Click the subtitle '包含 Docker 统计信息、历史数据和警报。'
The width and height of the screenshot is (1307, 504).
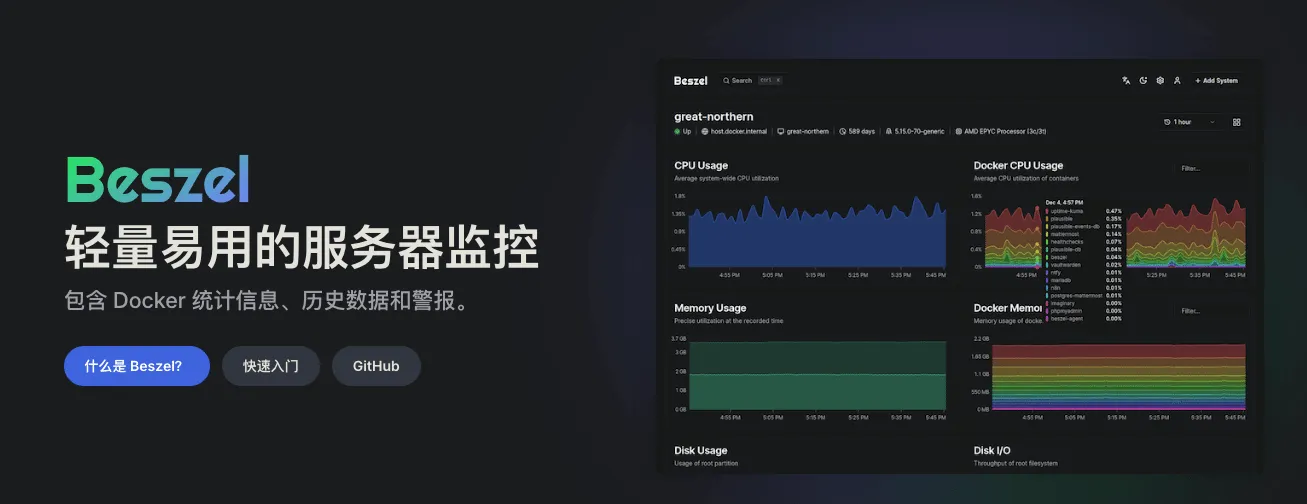click(x=267, y=301)
